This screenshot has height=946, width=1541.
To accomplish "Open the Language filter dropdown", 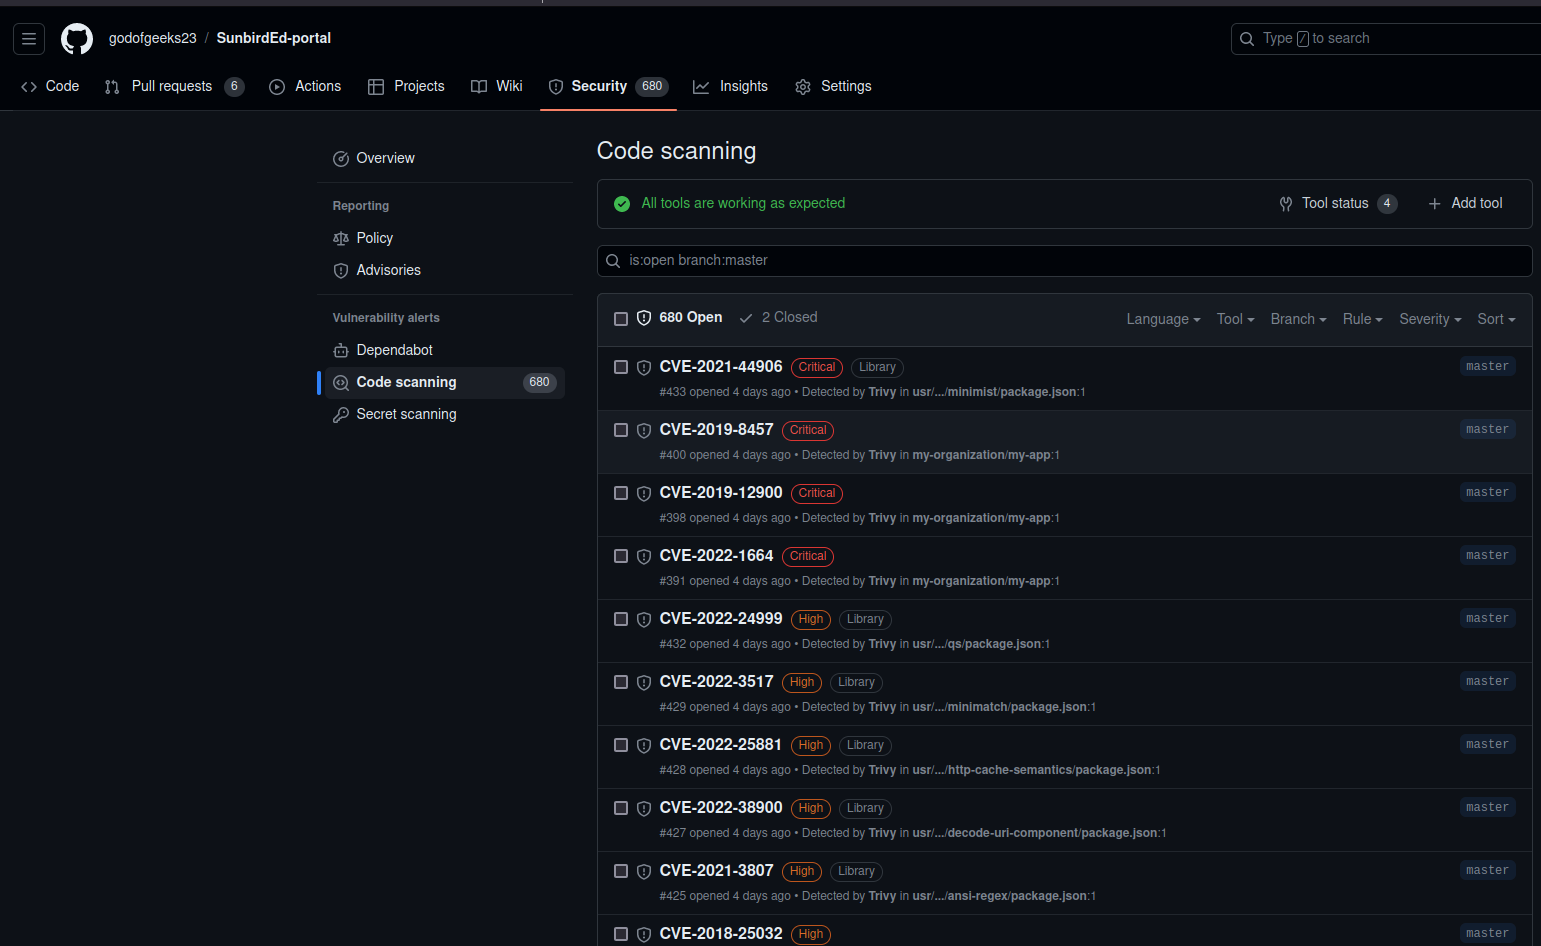I will (1162, 319).
